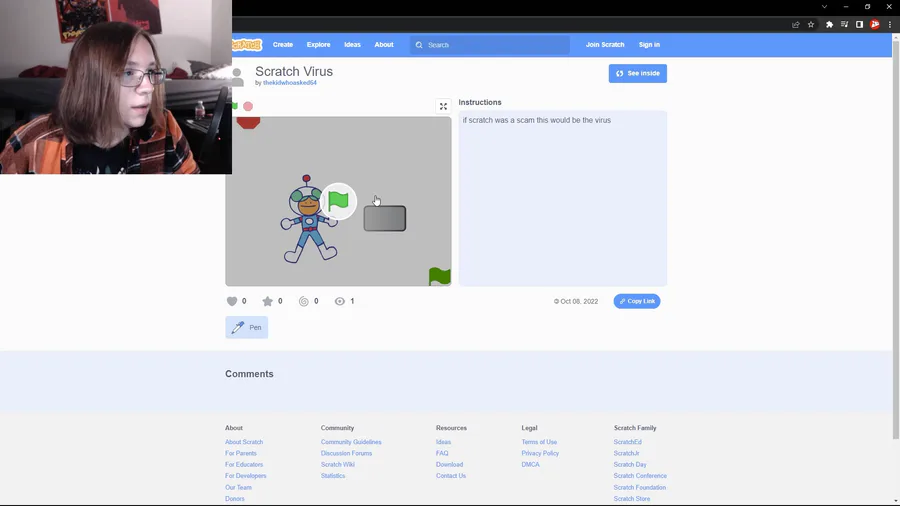Click the remix swirl icon
This screenshot has height=506, width=900.
pyautogui.click(x=304, y=301)
